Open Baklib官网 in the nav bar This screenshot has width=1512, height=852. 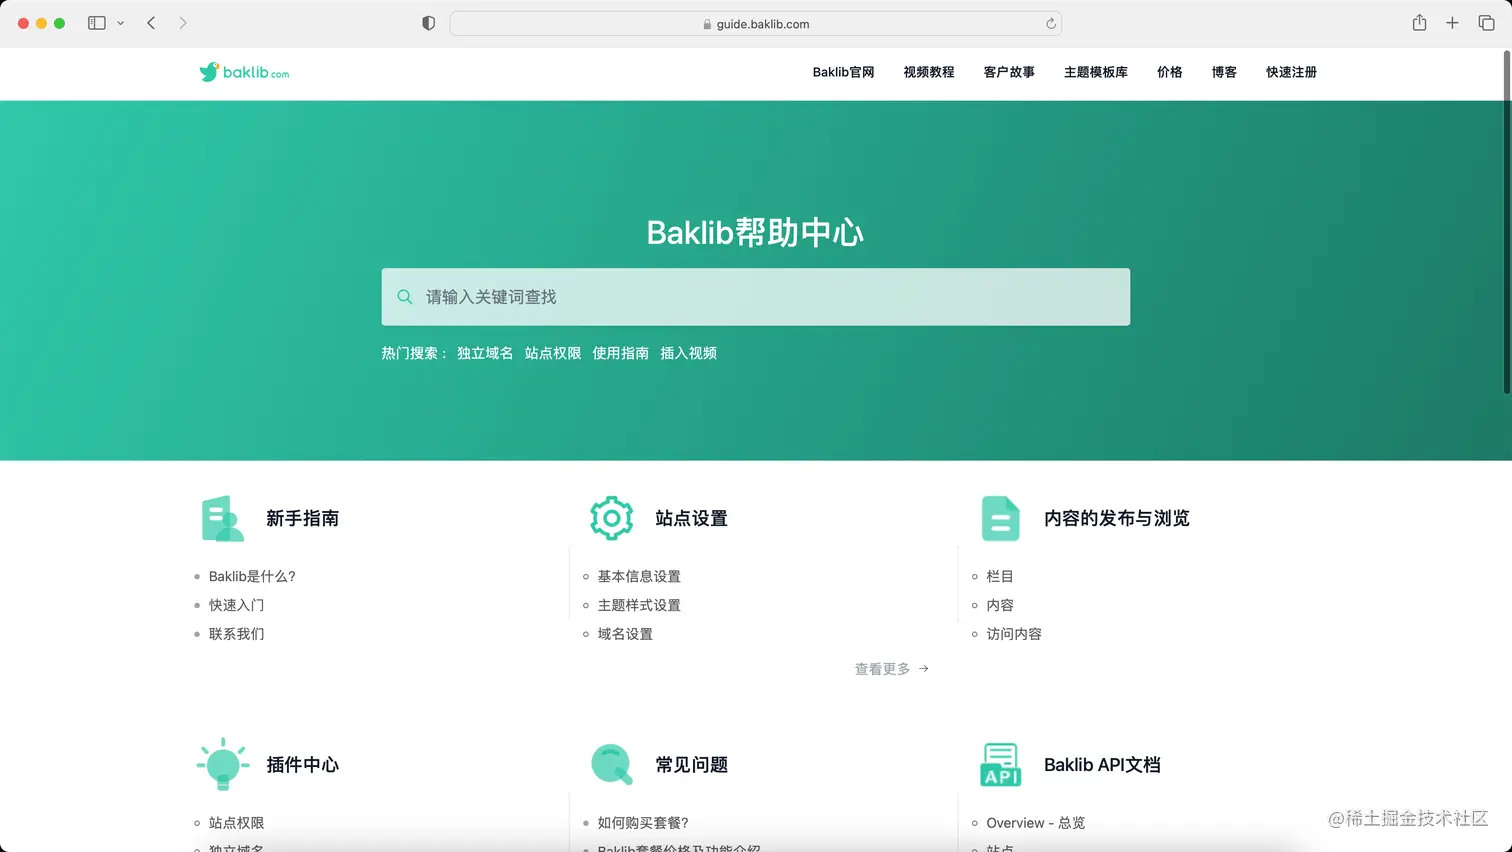tap(843, 72)
